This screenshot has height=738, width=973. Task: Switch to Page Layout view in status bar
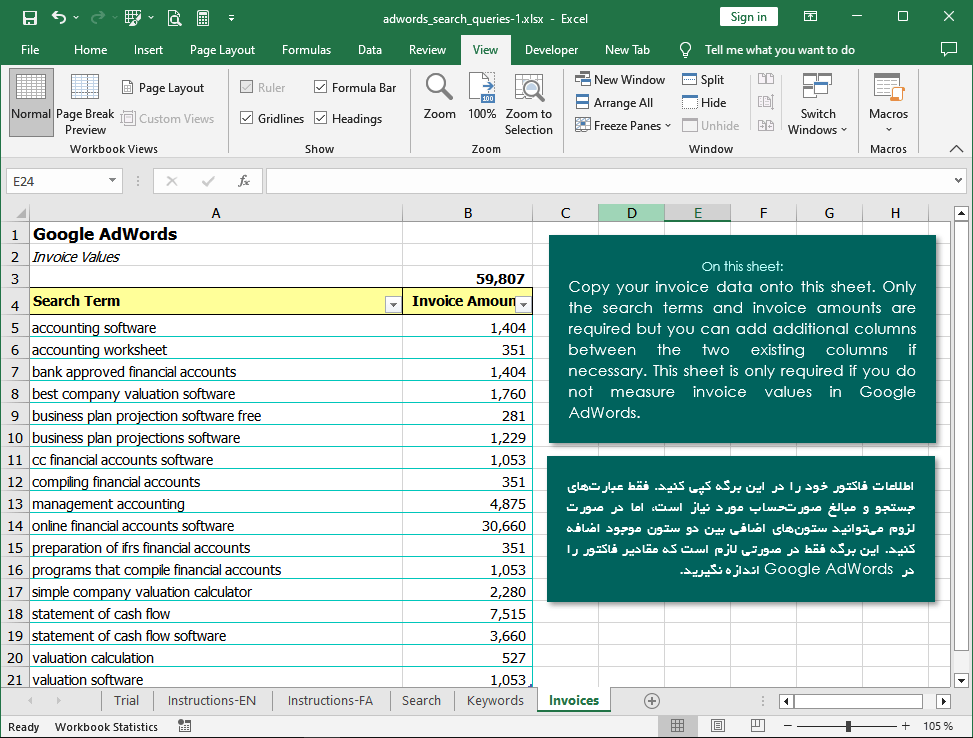tap(718, 726)
